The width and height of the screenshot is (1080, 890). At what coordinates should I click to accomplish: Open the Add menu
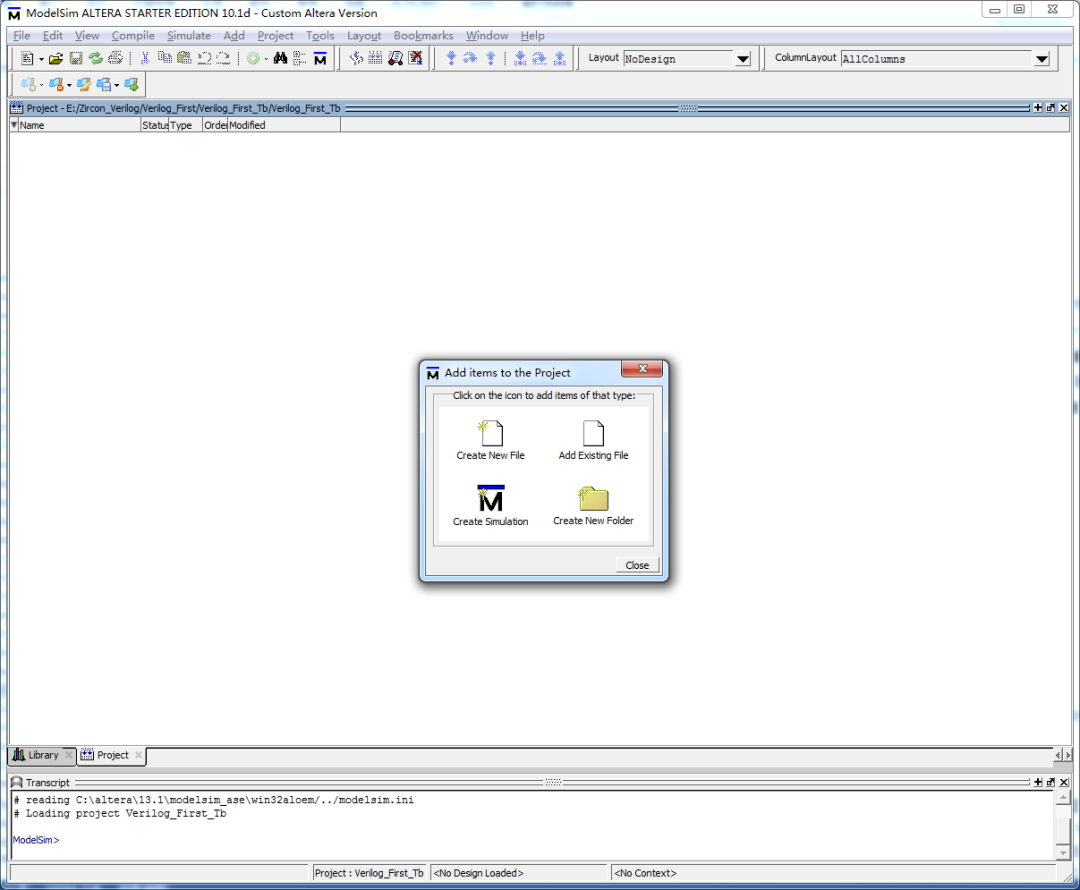pyautogui.click(x=234, y=35)
